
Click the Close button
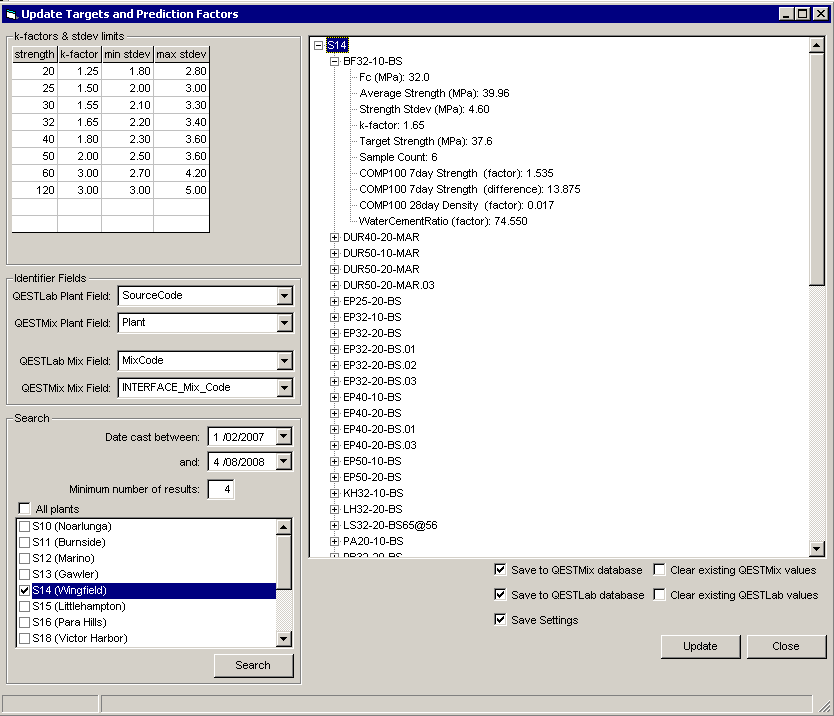click(x=786, y=646)
